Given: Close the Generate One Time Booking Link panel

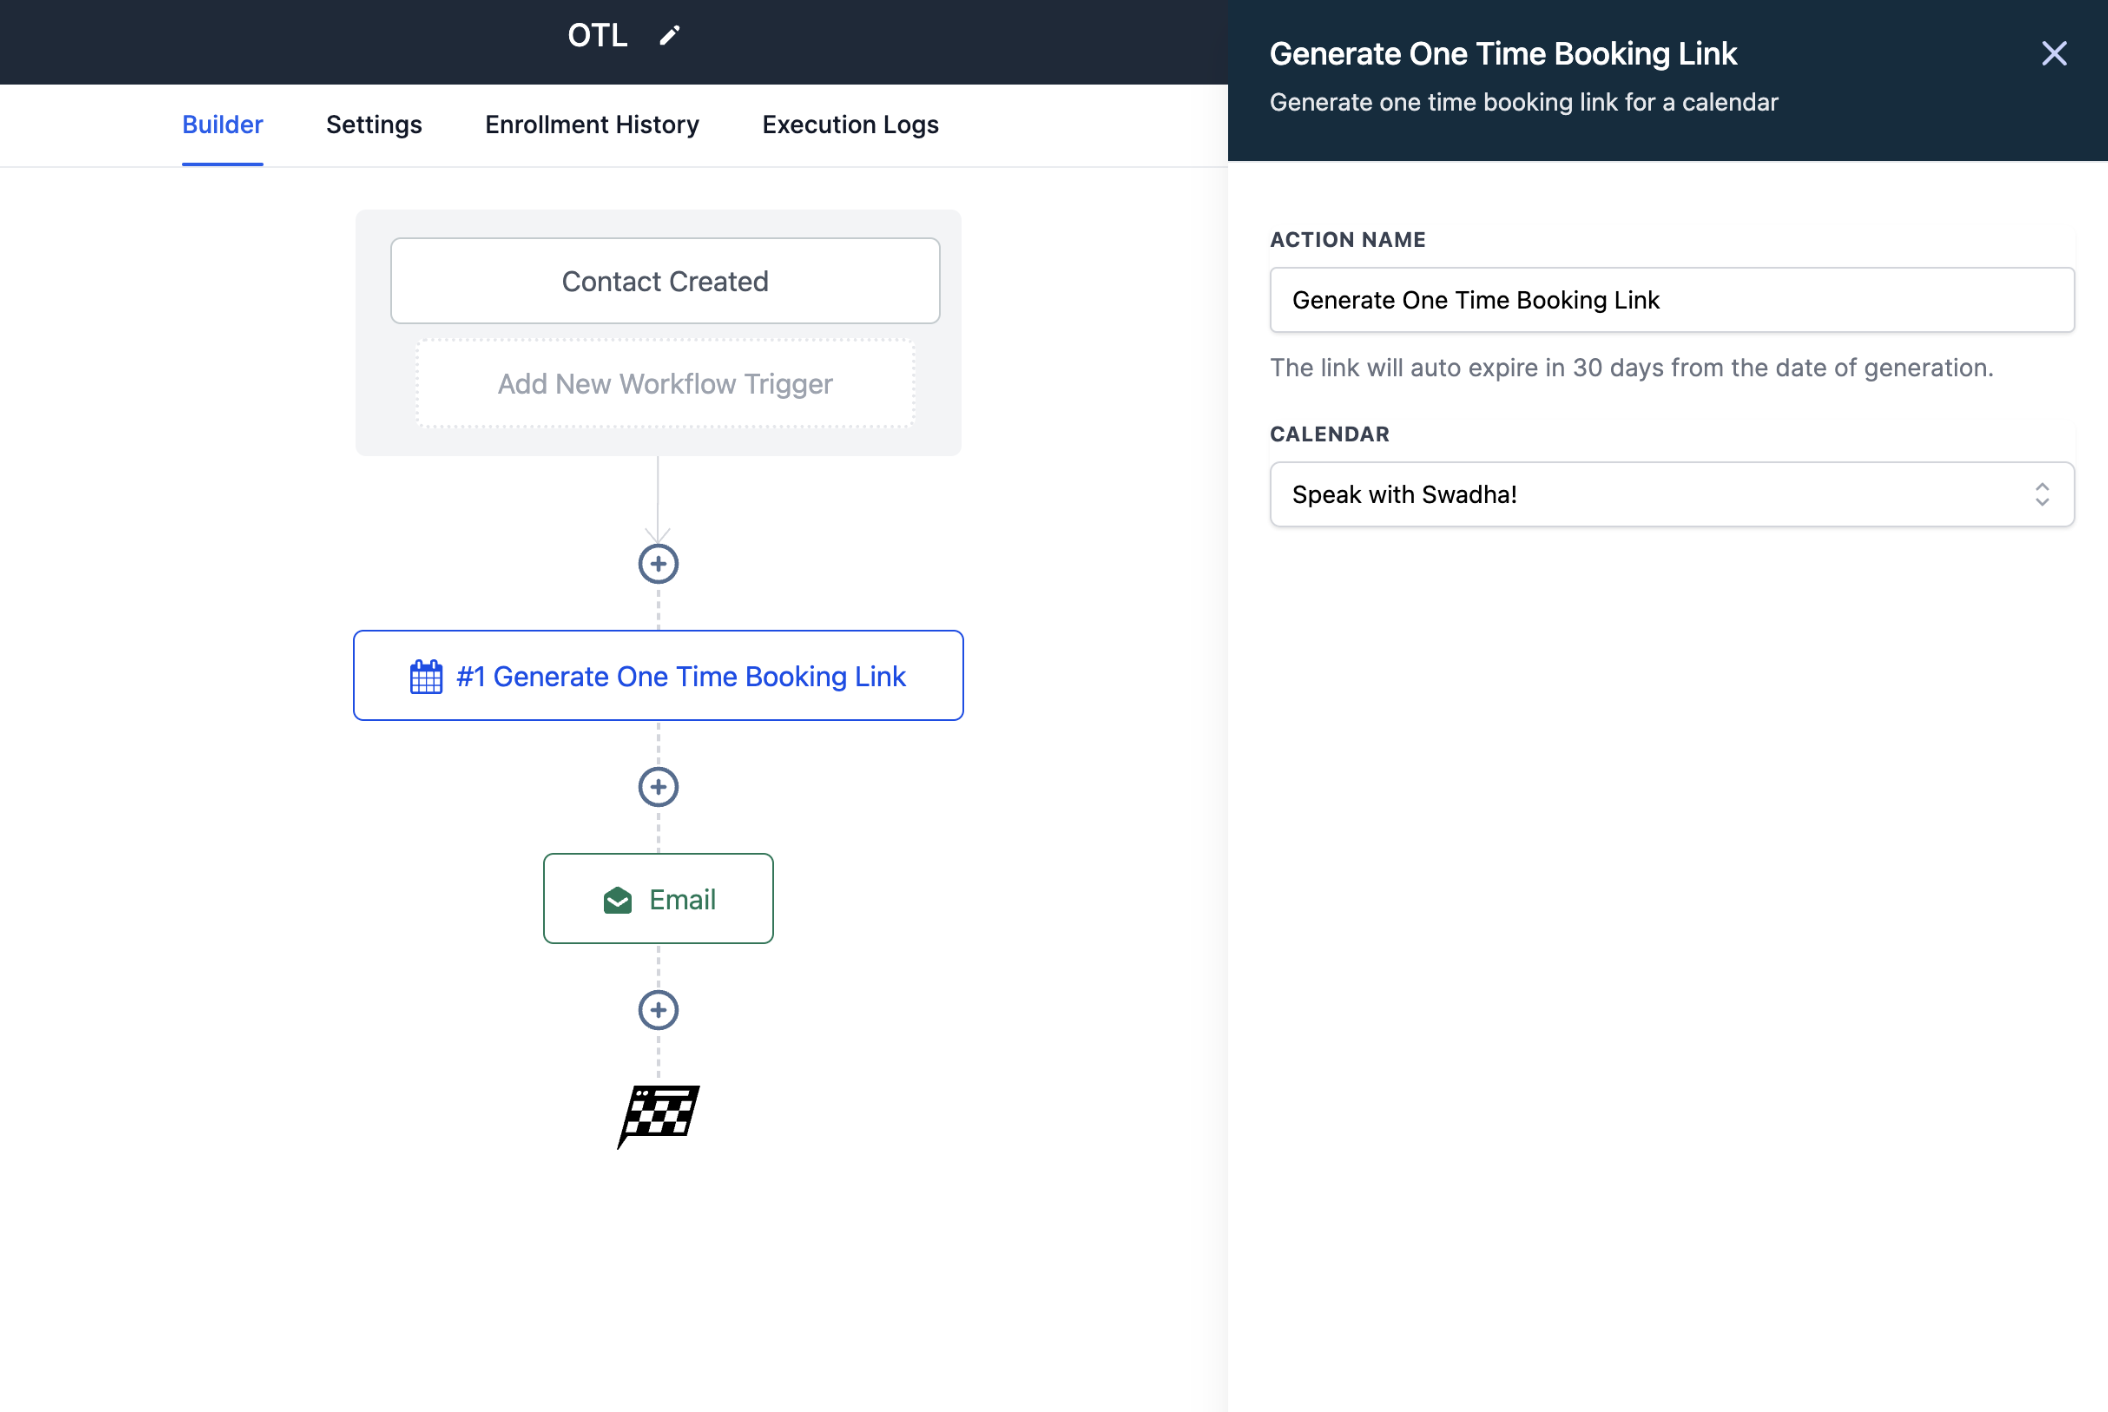Looking at the screenshot, I should (2054, 53).
